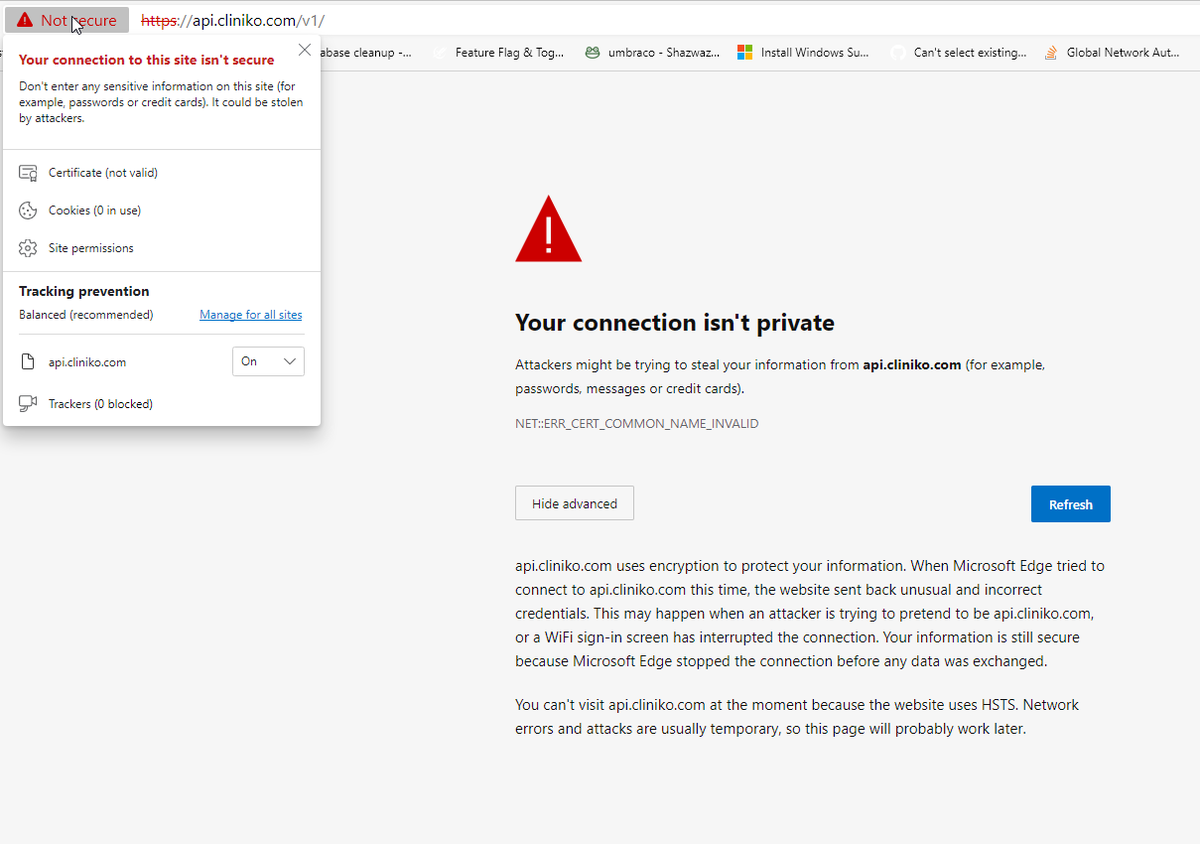Click the address bar URL

click(233, 20)
